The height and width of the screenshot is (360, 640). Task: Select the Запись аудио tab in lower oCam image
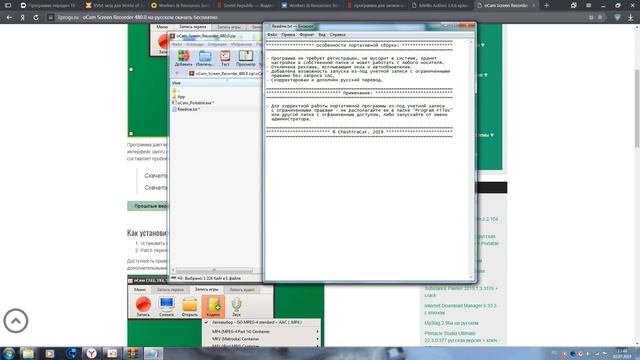242,289
